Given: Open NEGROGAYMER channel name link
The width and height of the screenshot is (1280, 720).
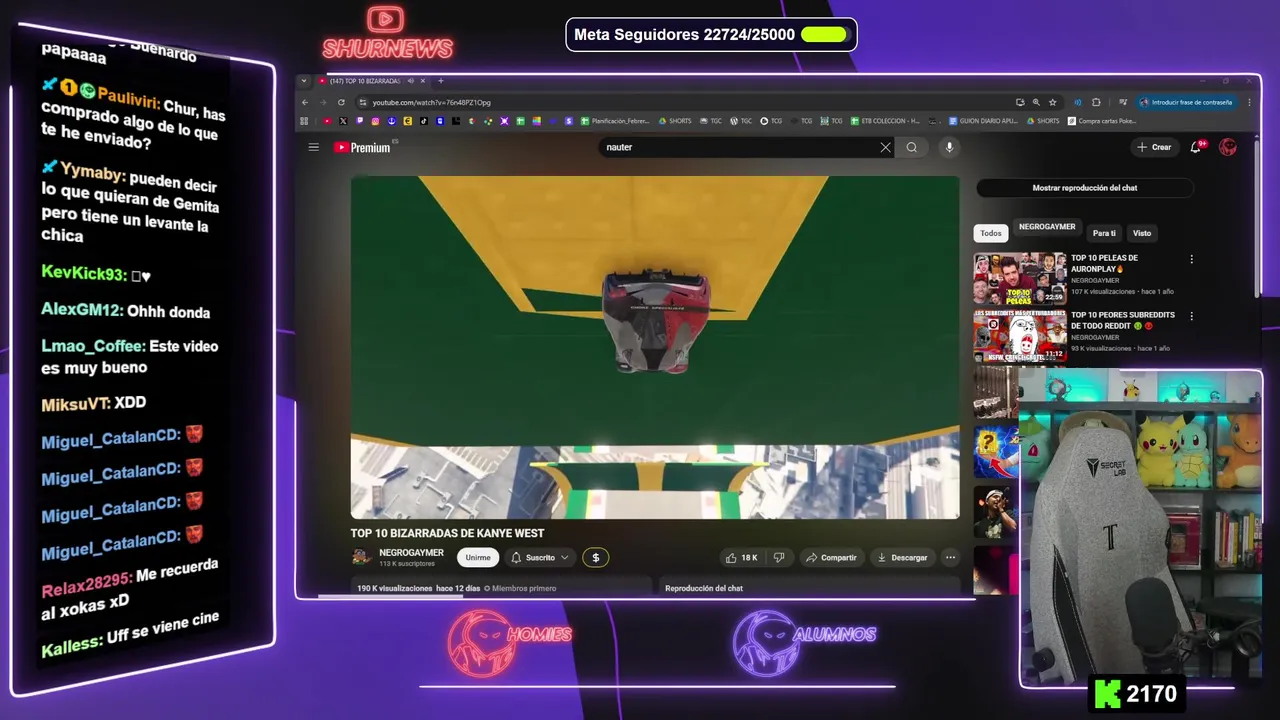Looking at the screenshot, I should pos(411,553).
